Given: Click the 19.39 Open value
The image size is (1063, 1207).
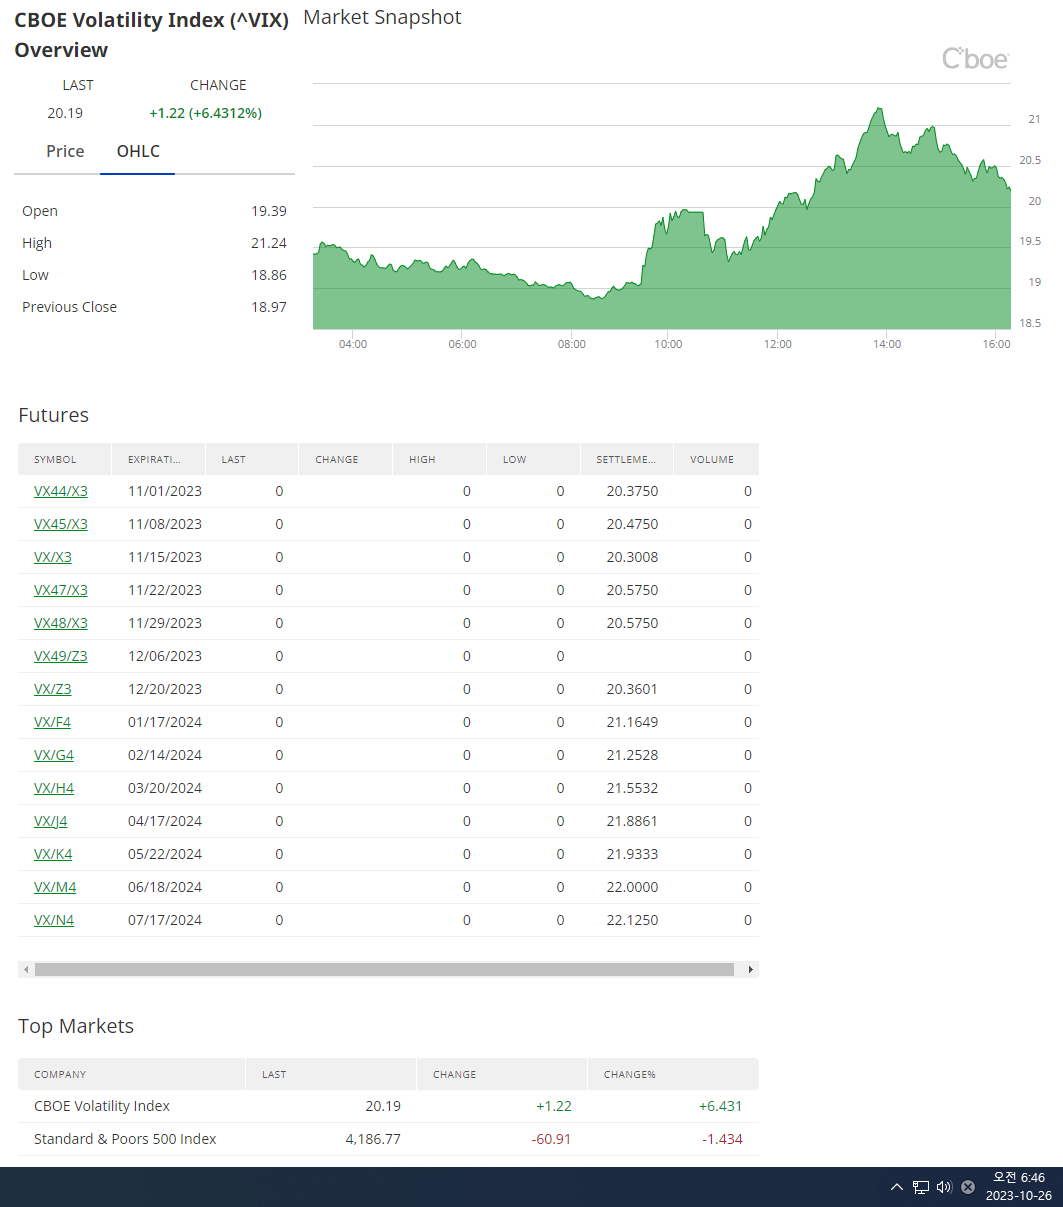Looking at the screenshot, I should (x=269, y=211).
